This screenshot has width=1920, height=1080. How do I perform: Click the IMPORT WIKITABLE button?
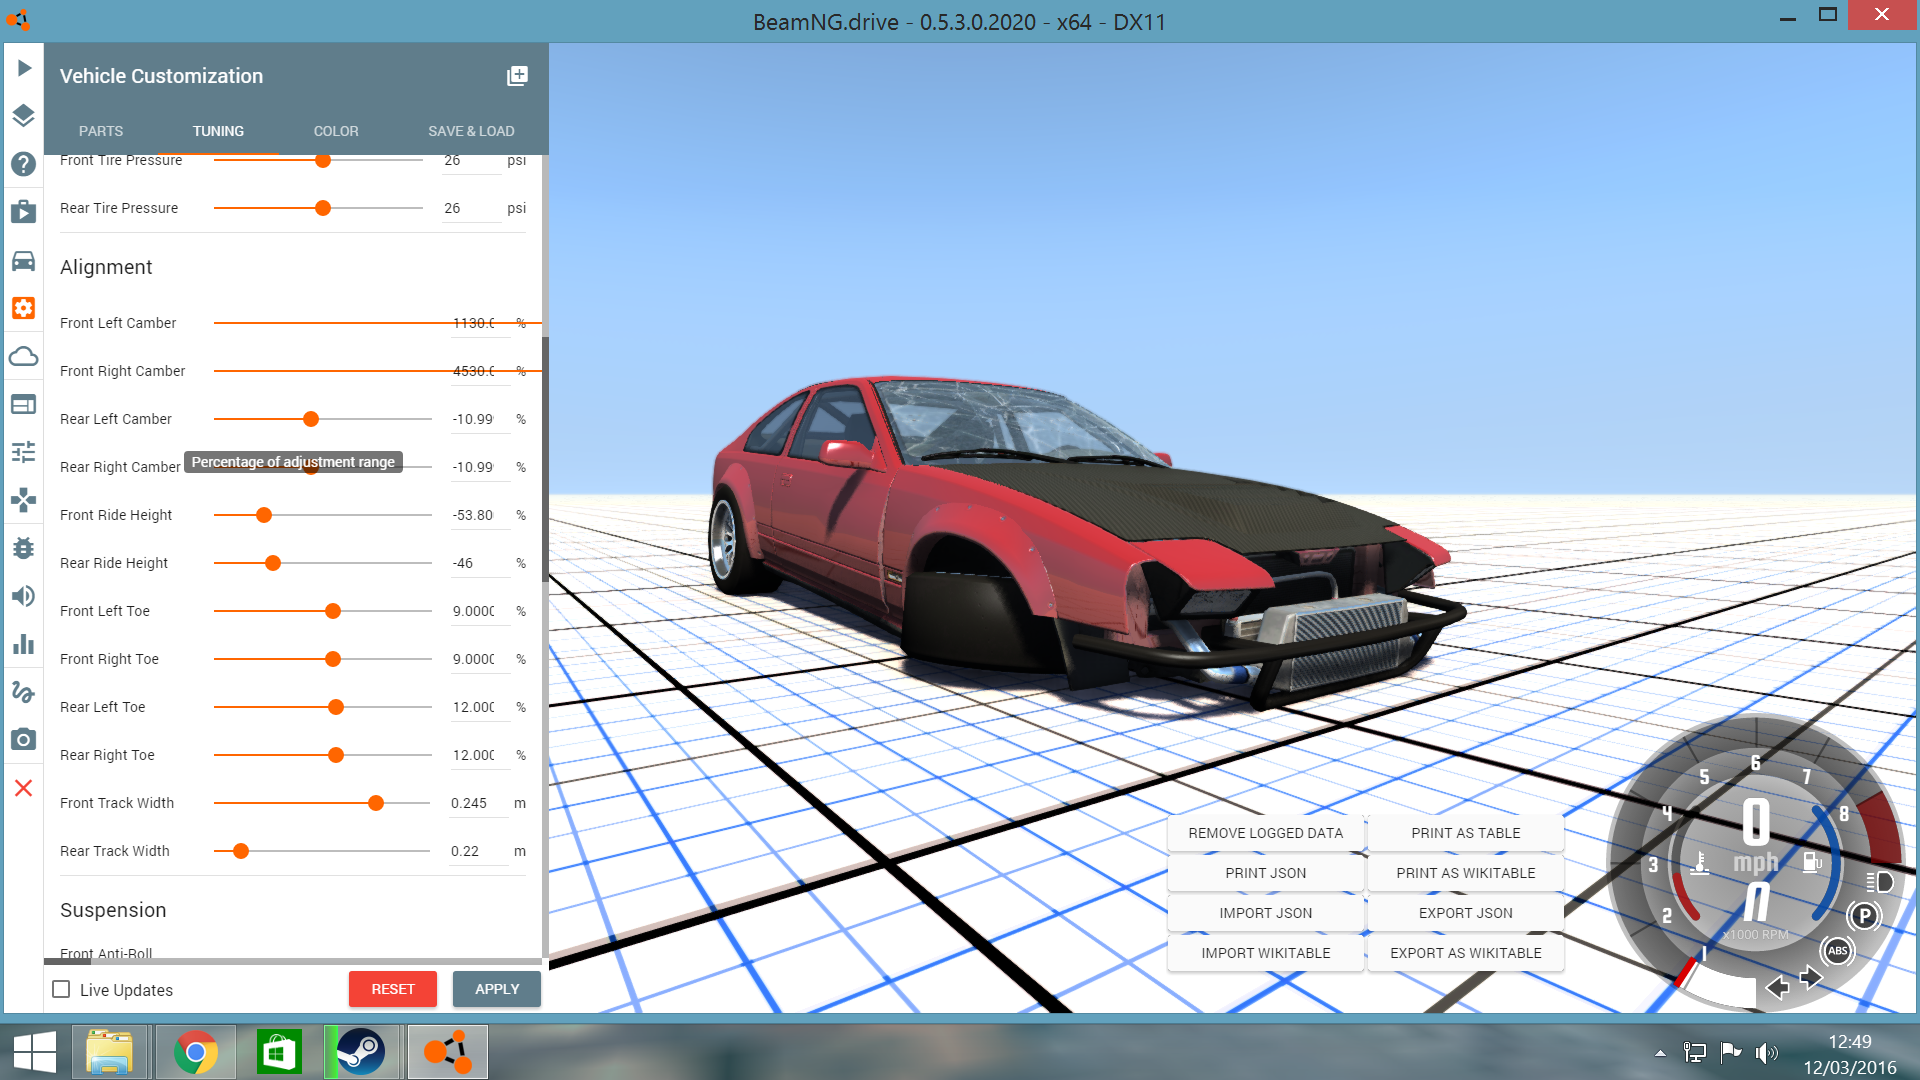click(x=1266, y=953)
